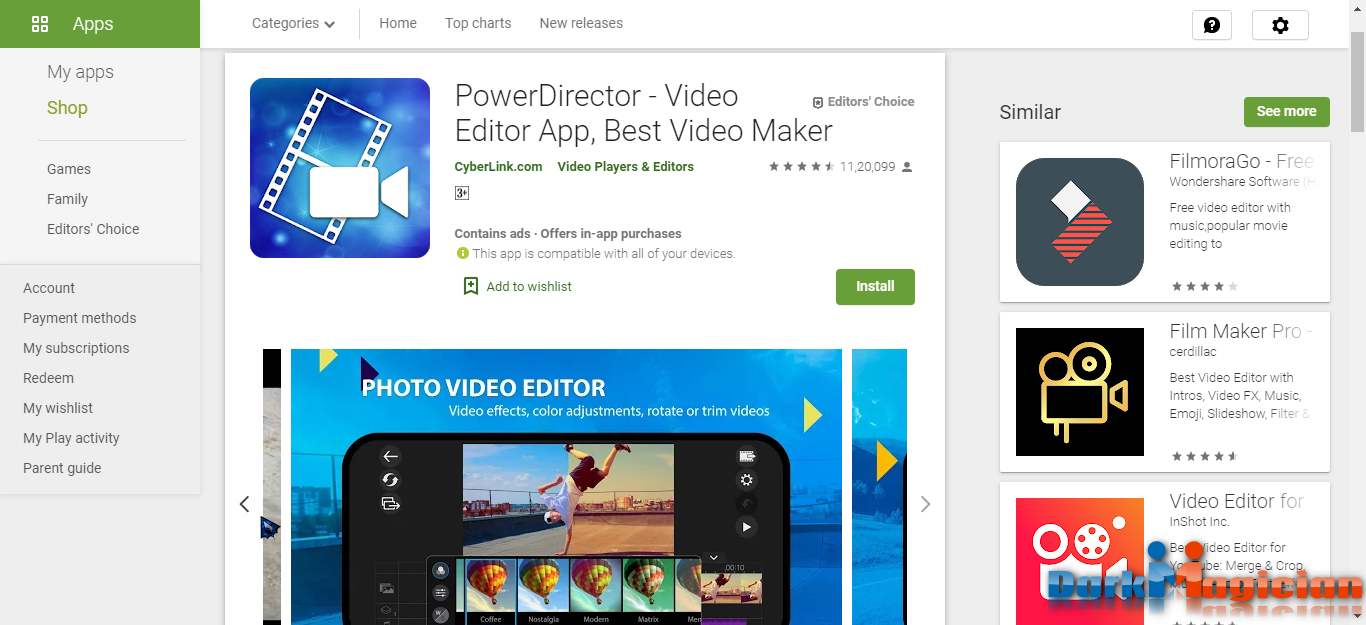
Task: Open Editors' Choice in sidebar
Action: point(93,229)
